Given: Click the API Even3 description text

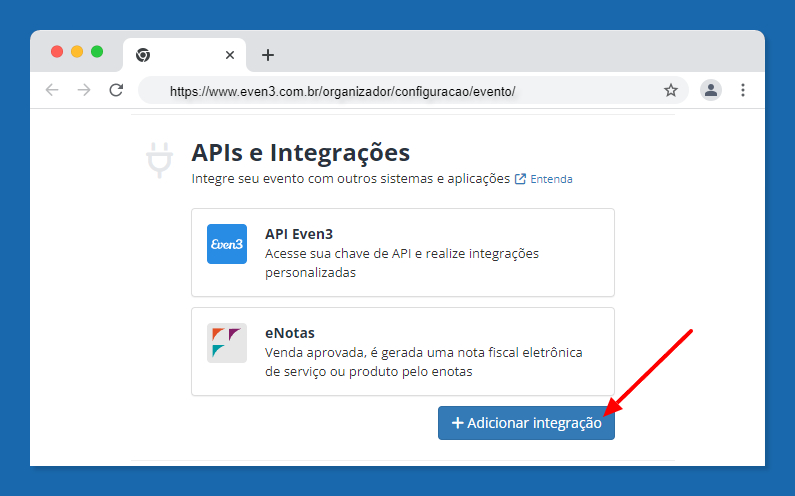Looking at the screenshot, I should coord(402,263).
